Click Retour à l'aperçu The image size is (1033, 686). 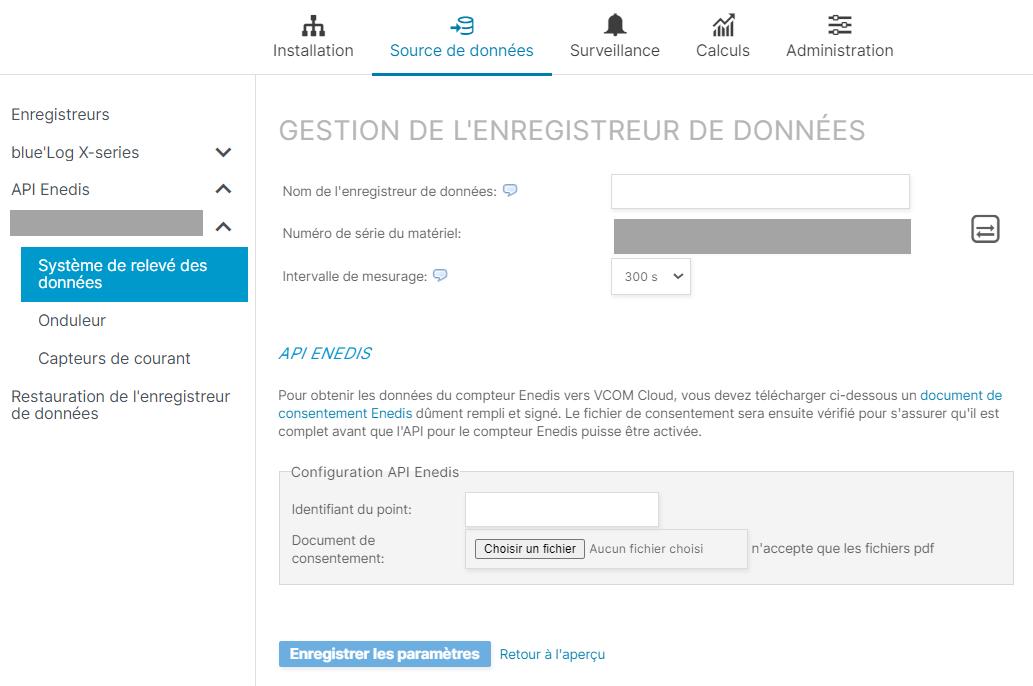coord(551,654)
